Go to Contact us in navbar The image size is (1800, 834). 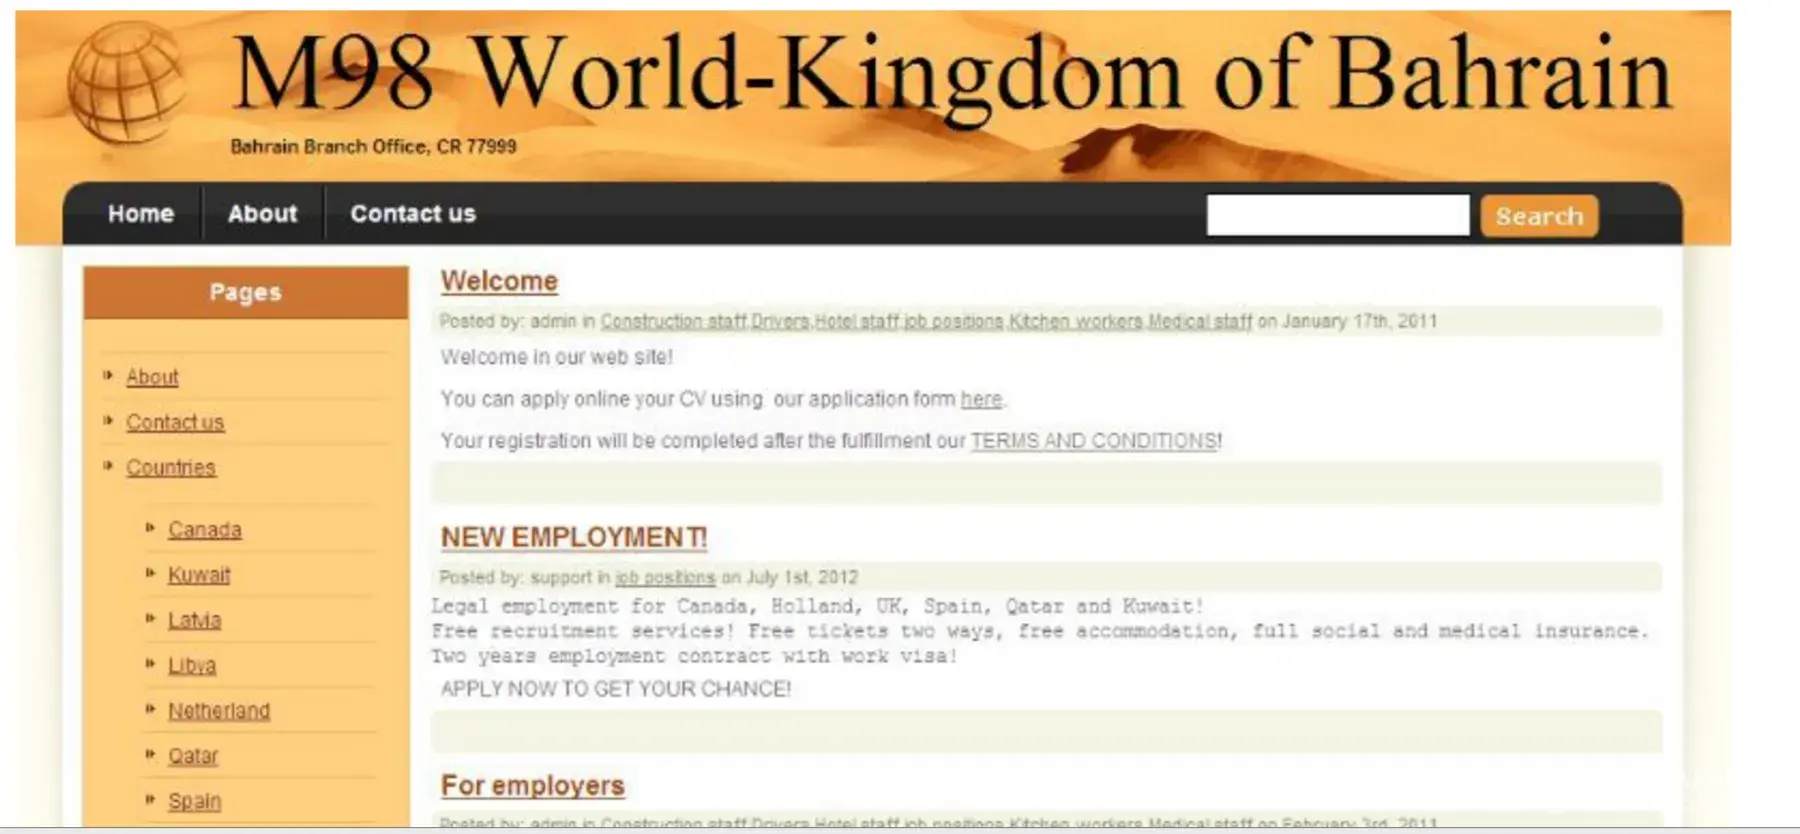click(x=412, y=214)
